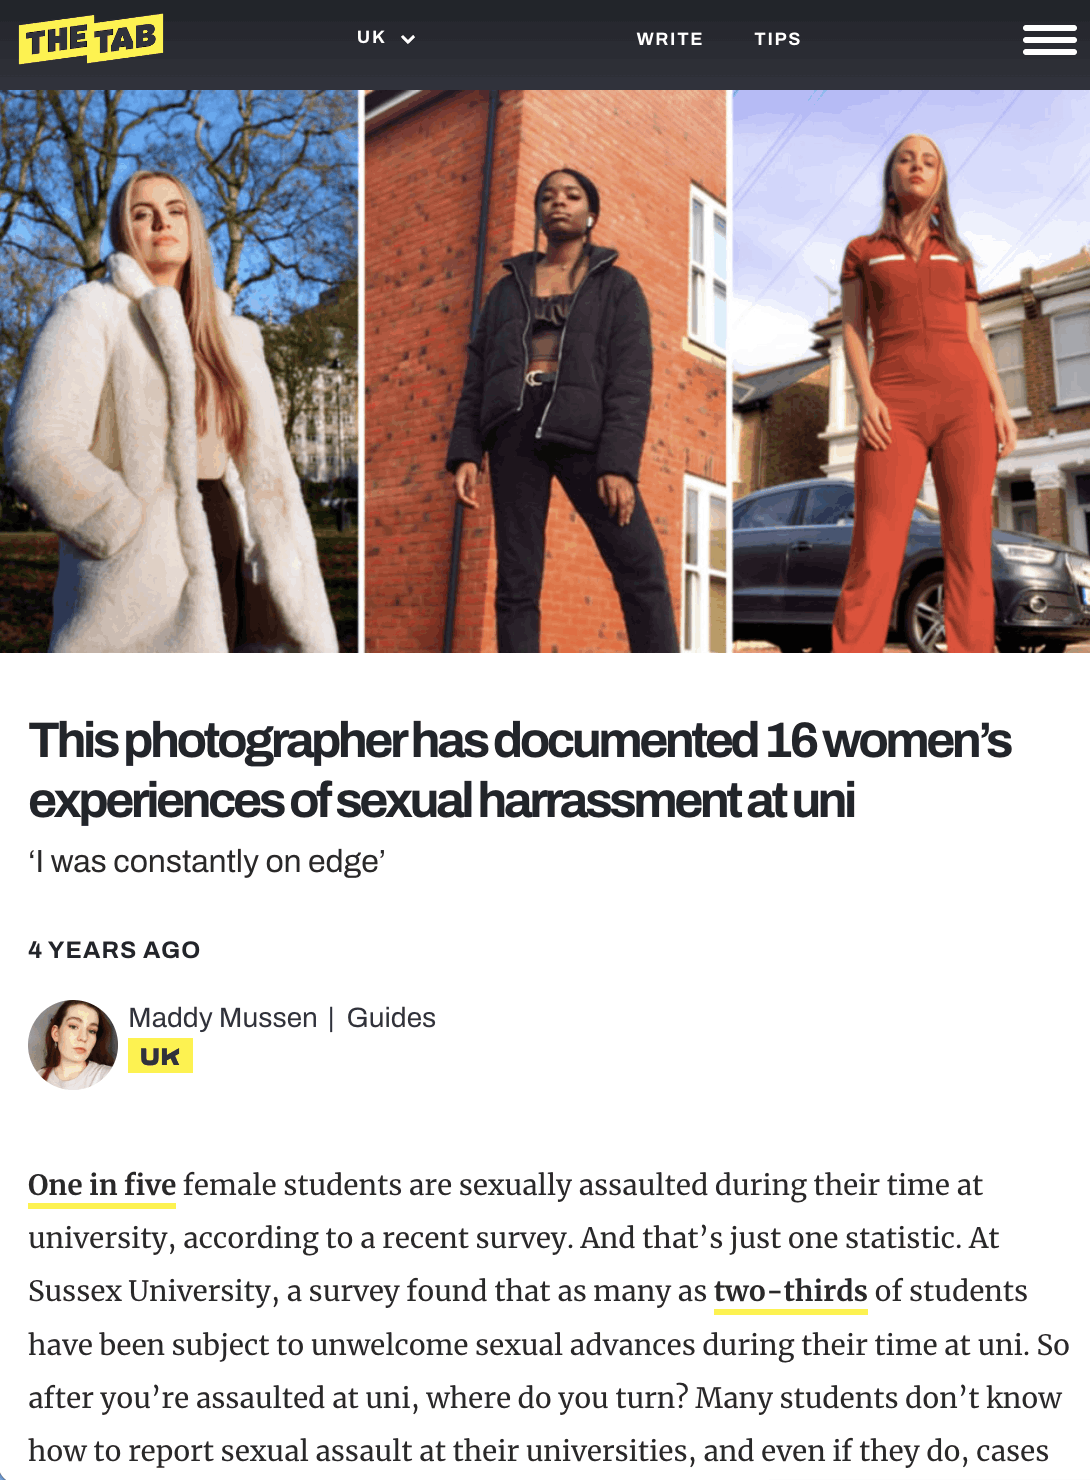Click the separator bar between author and Guides
Viewport: 1090px width, 1480px height.
(331, 1018)
